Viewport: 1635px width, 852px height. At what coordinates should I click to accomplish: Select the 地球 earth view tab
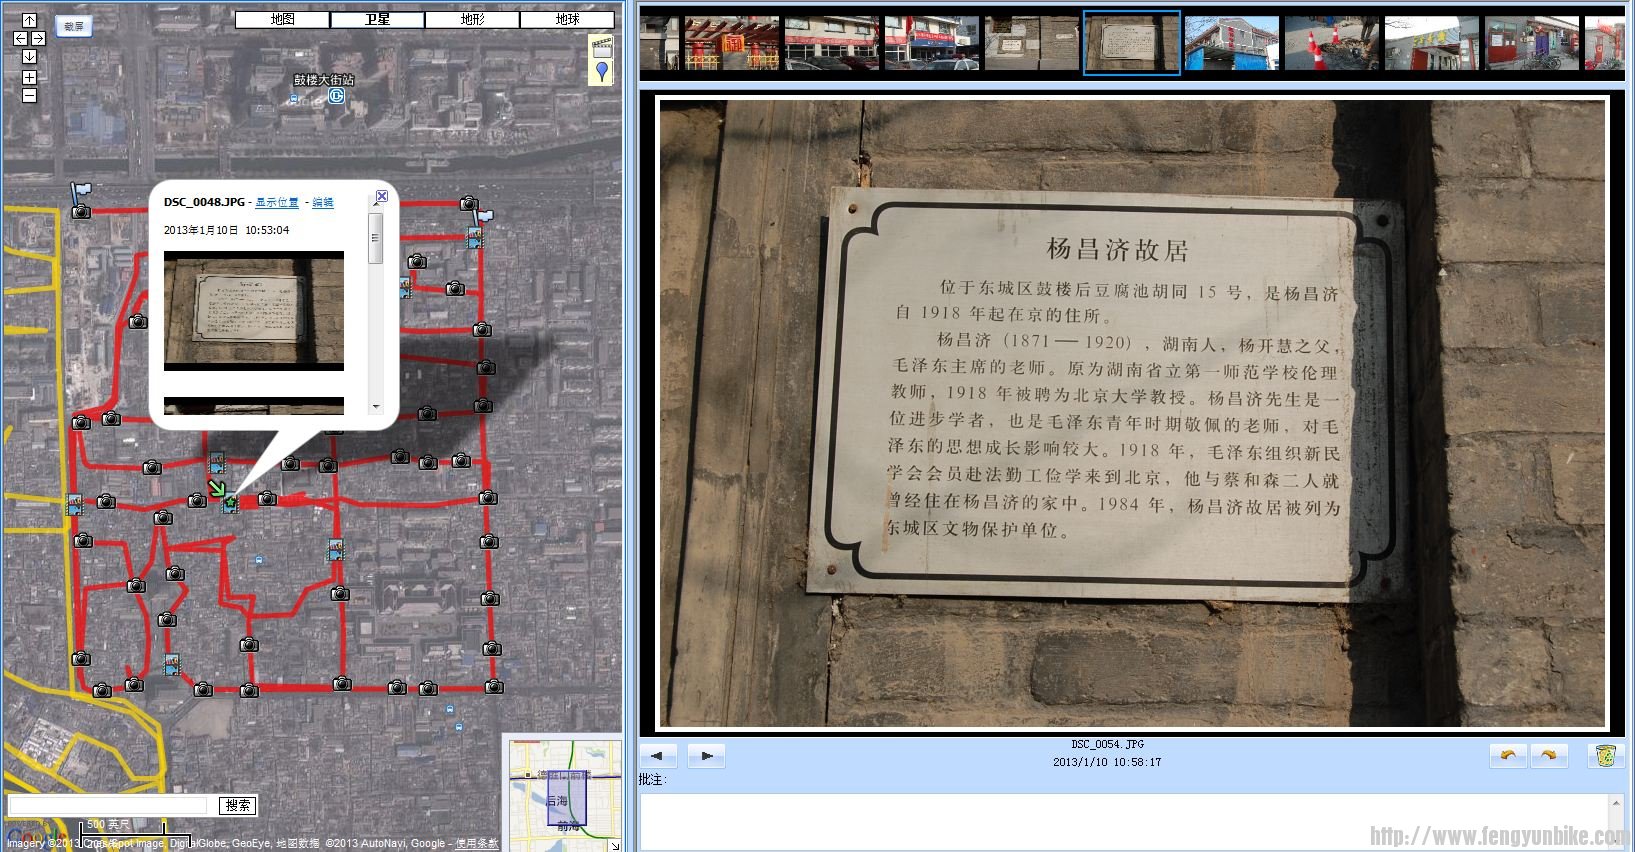(567, 19)
